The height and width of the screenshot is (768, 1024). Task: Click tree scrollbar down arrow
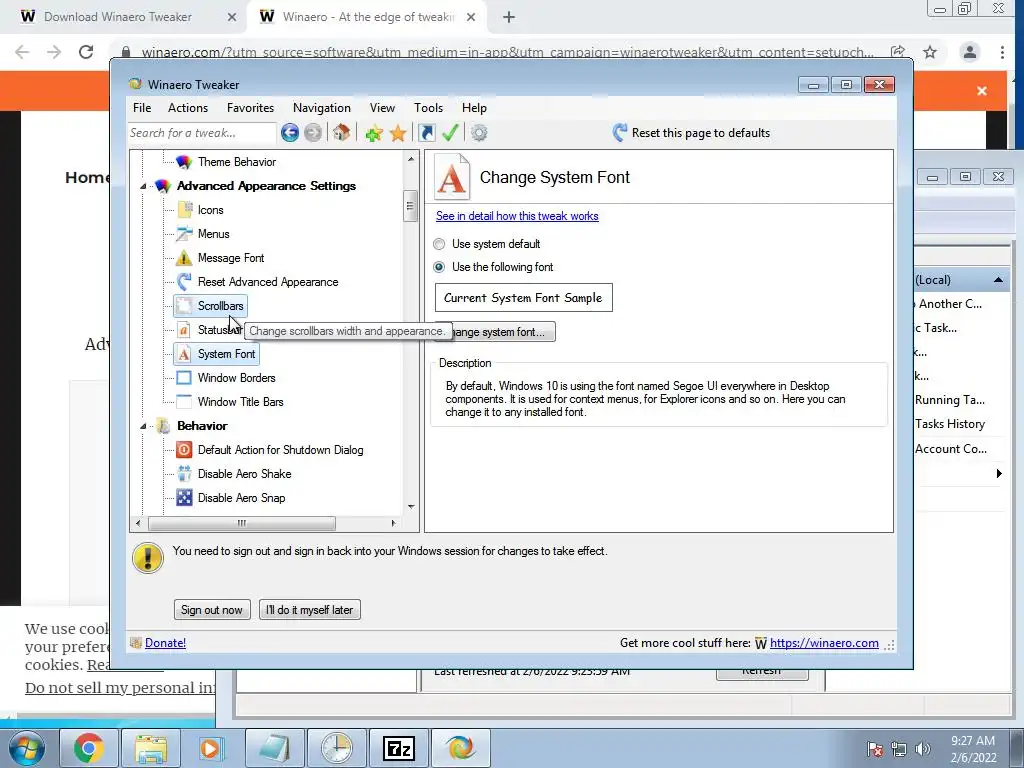click(411, 507)
